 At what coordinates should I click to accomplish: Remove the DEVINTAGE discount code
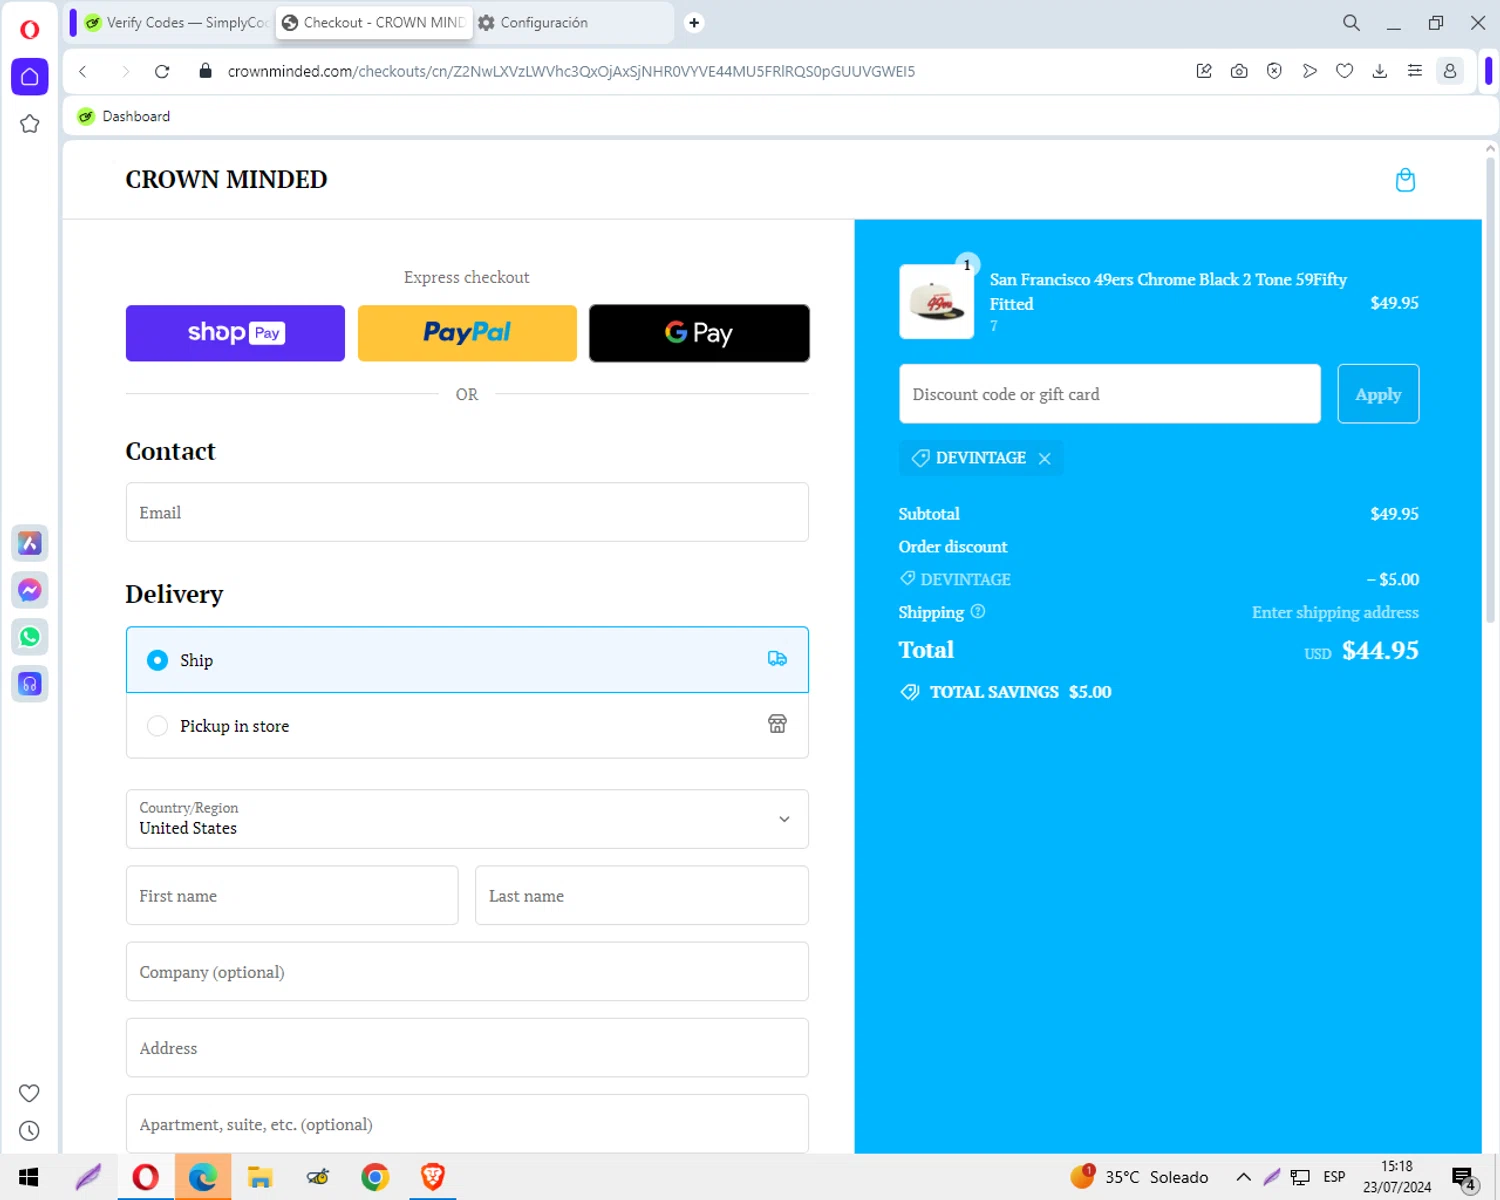[1045, 458]
